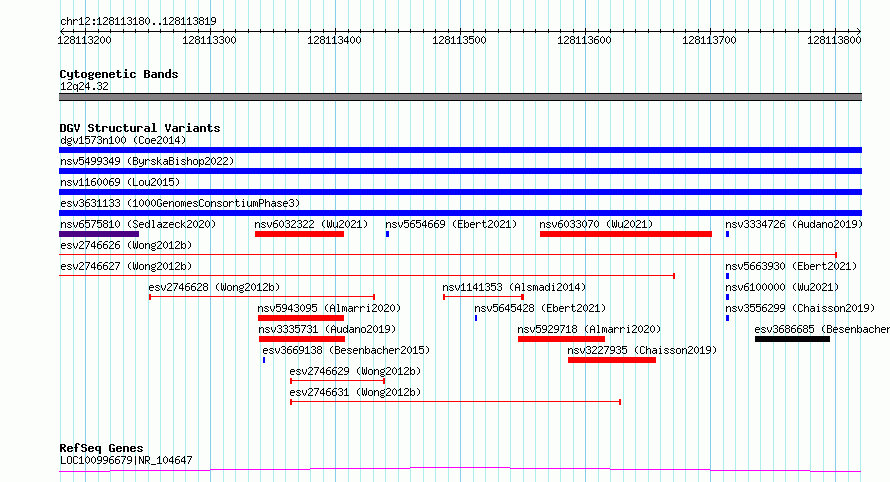Viewport: 890px width, 482px height.
Task: Select the nsv1141353 (Alsmadi2014) label
Action: point(514,287)
